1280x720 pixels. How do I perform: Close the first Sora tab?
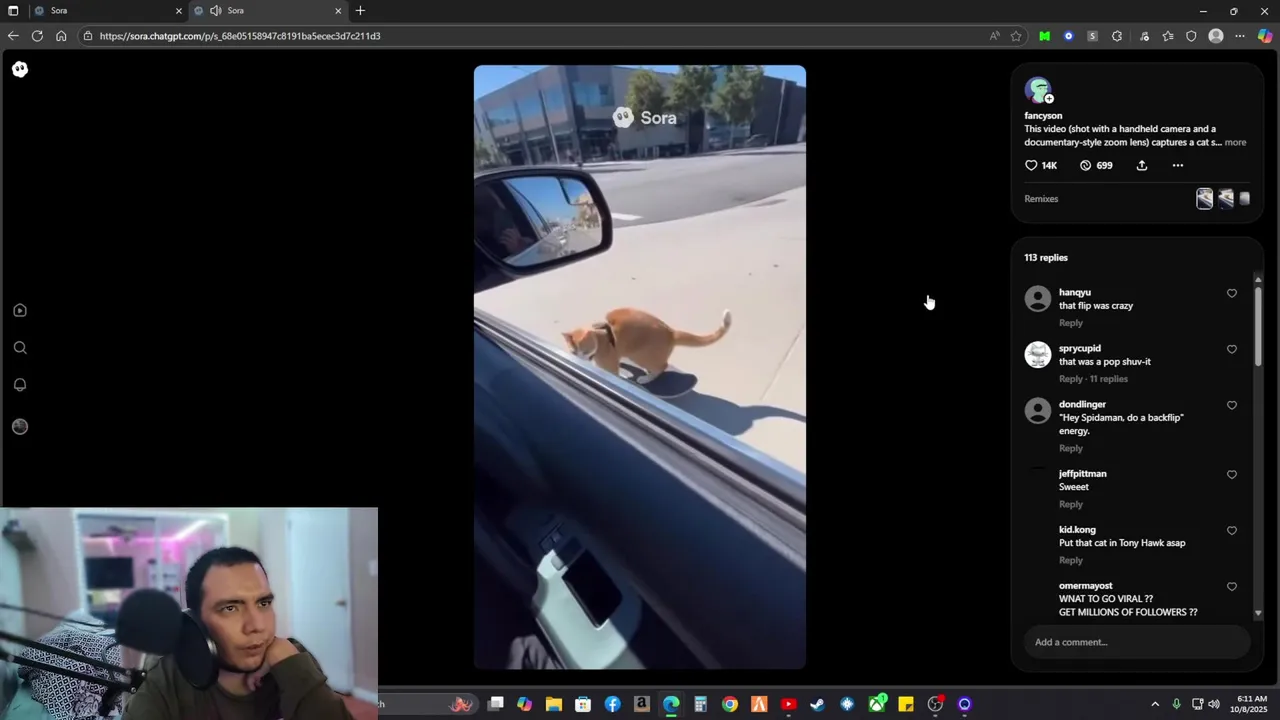click(179, 11)
